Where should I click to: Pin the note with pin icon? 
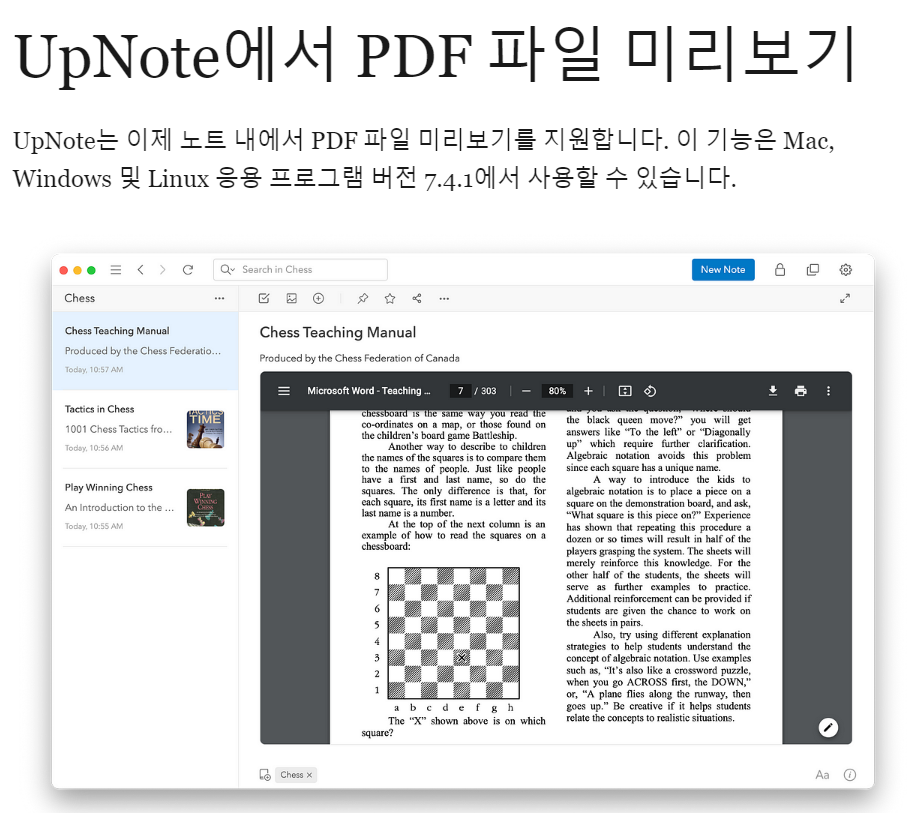pos(362,298)
